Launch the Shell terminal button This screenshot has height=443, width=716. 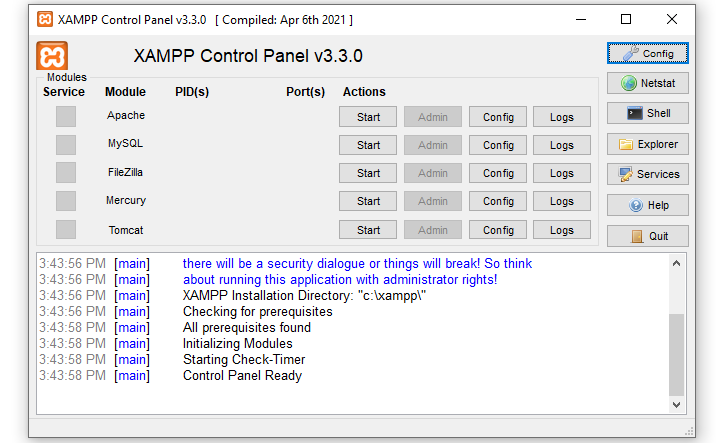click(648, 113)
